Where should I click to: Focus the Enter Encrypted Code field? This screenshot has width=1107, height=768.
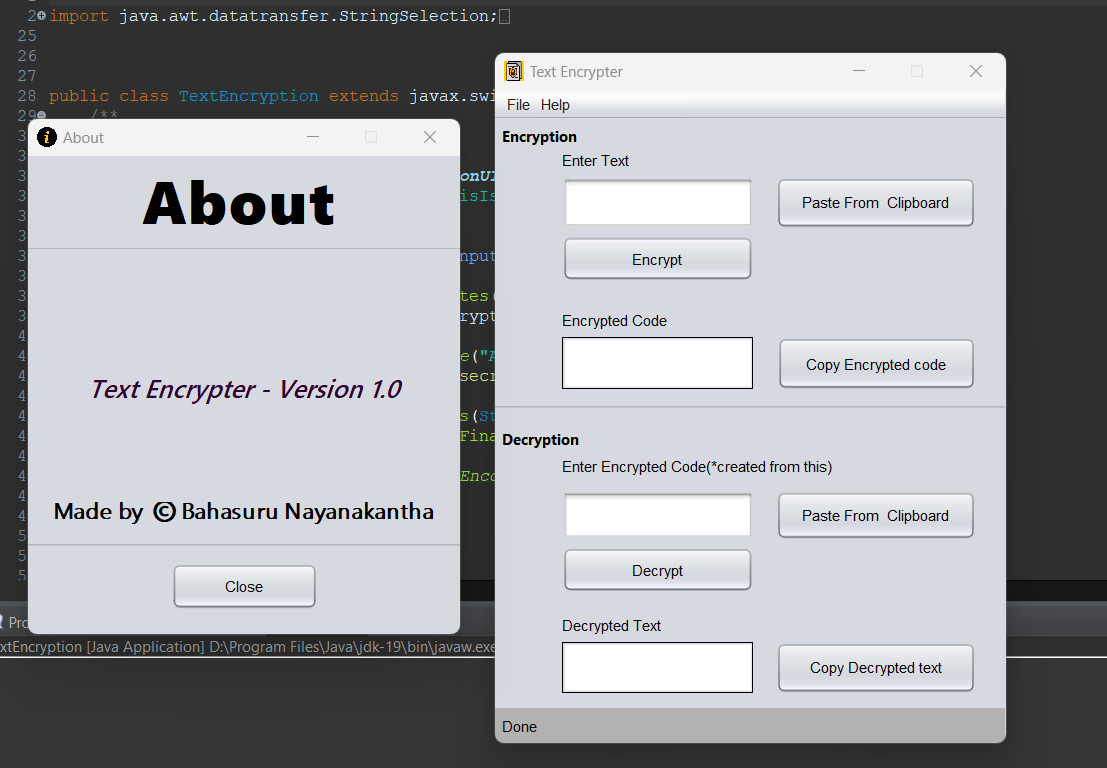tap(657, 516)
